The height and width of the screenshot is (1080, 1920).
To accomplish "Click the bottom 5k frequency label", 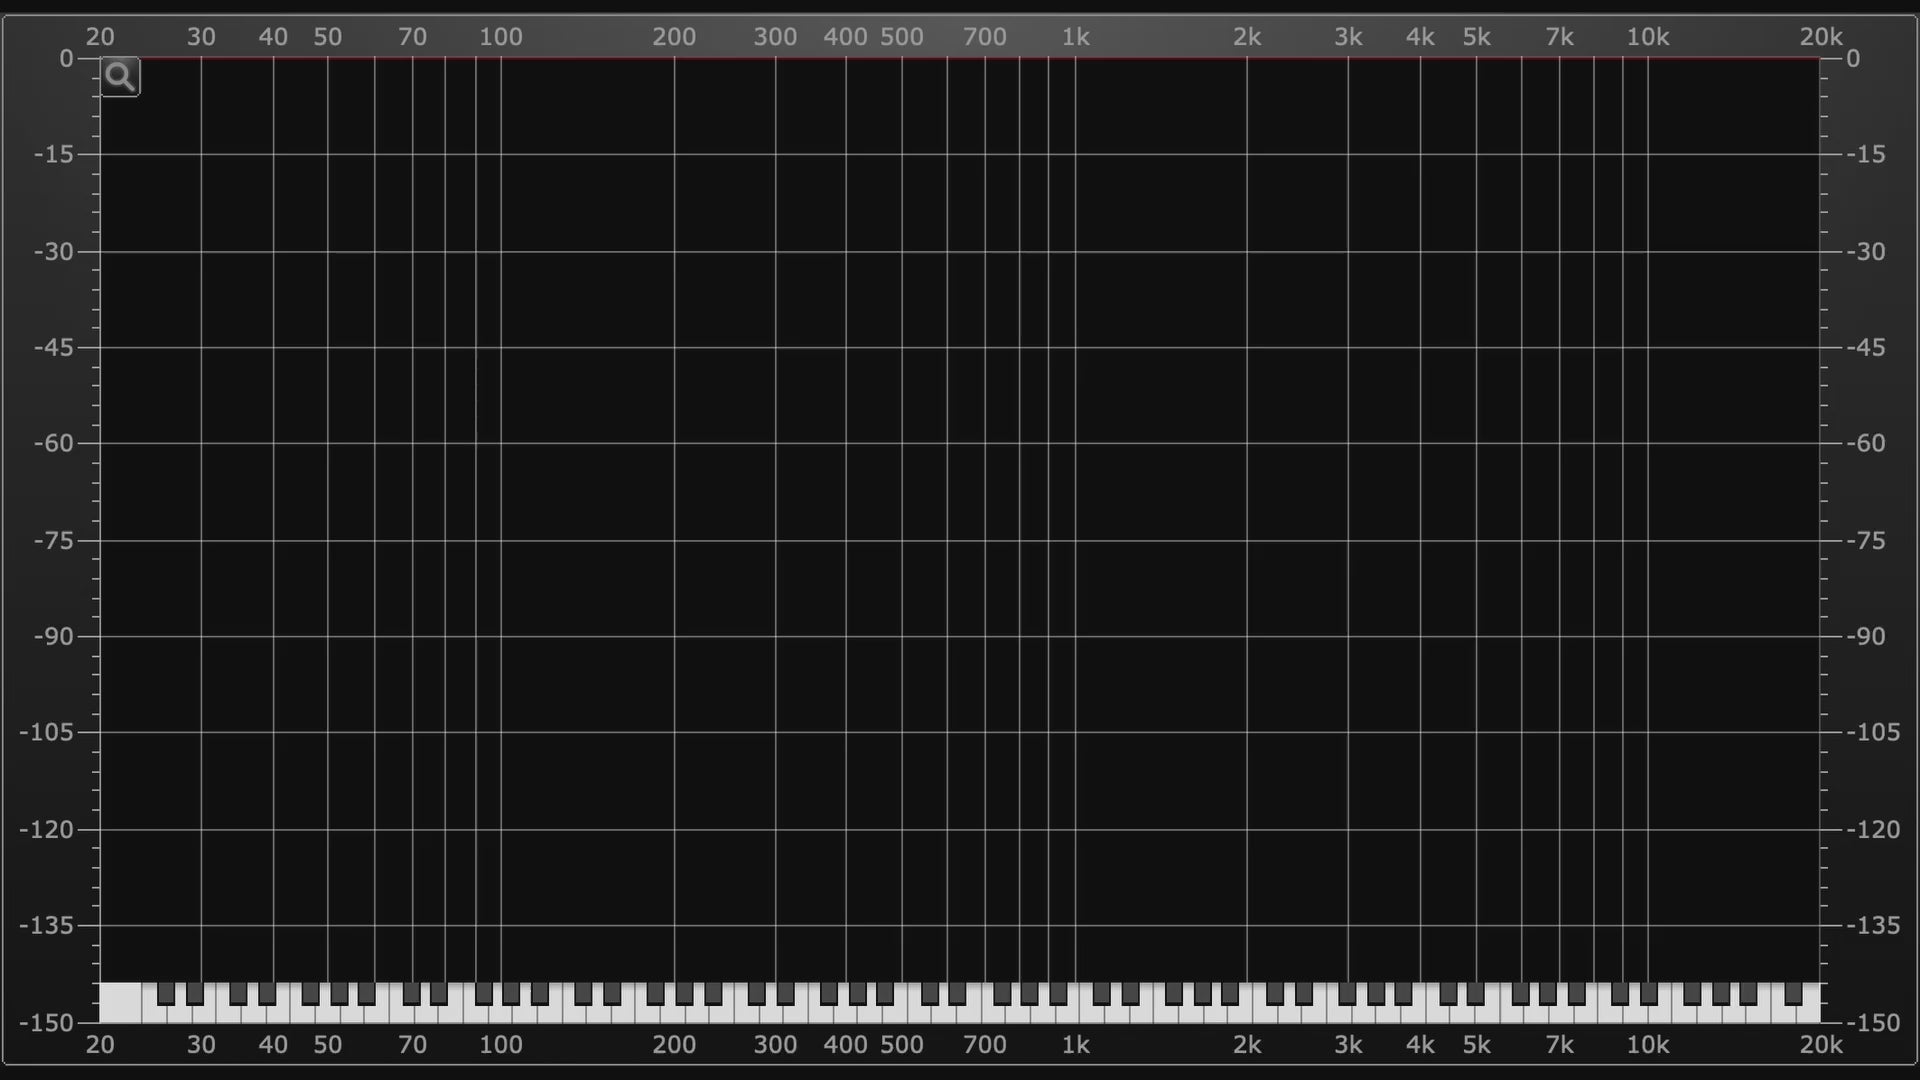I will click(1476, 1045).
